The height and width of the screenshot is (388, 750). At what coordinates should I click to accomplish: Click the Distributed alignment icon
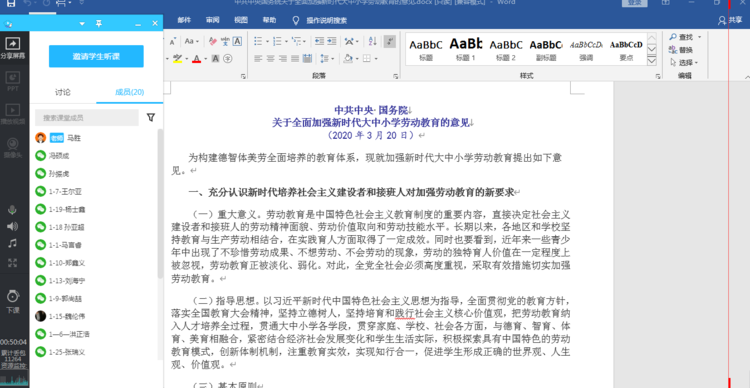(x=307, y=58)
